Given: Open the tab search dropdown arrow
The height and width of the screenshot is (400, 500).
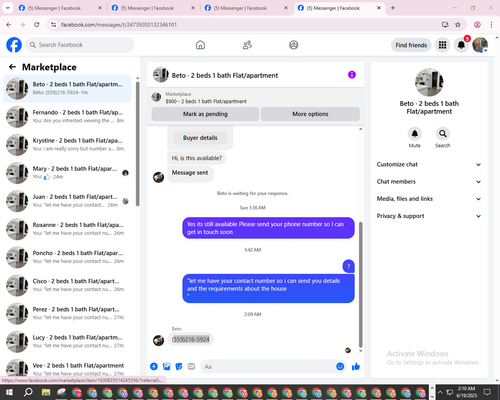Looking at the screenshot, I should coord(7,8).
